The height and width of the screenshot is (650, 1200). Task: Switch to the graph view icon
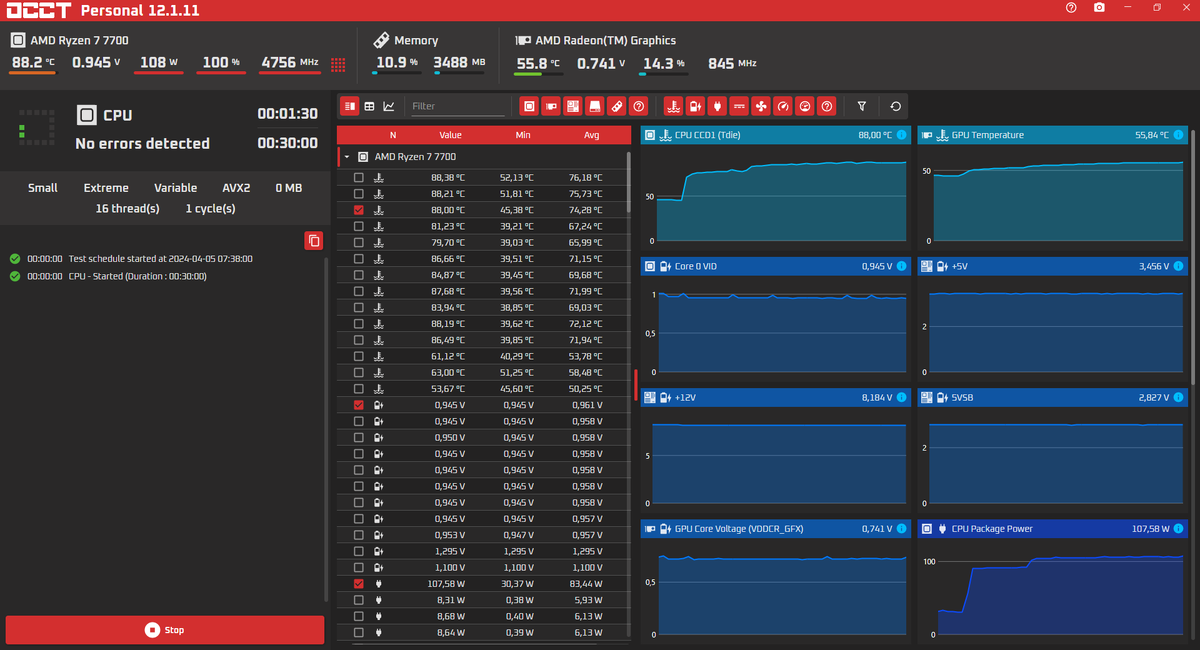388,106
